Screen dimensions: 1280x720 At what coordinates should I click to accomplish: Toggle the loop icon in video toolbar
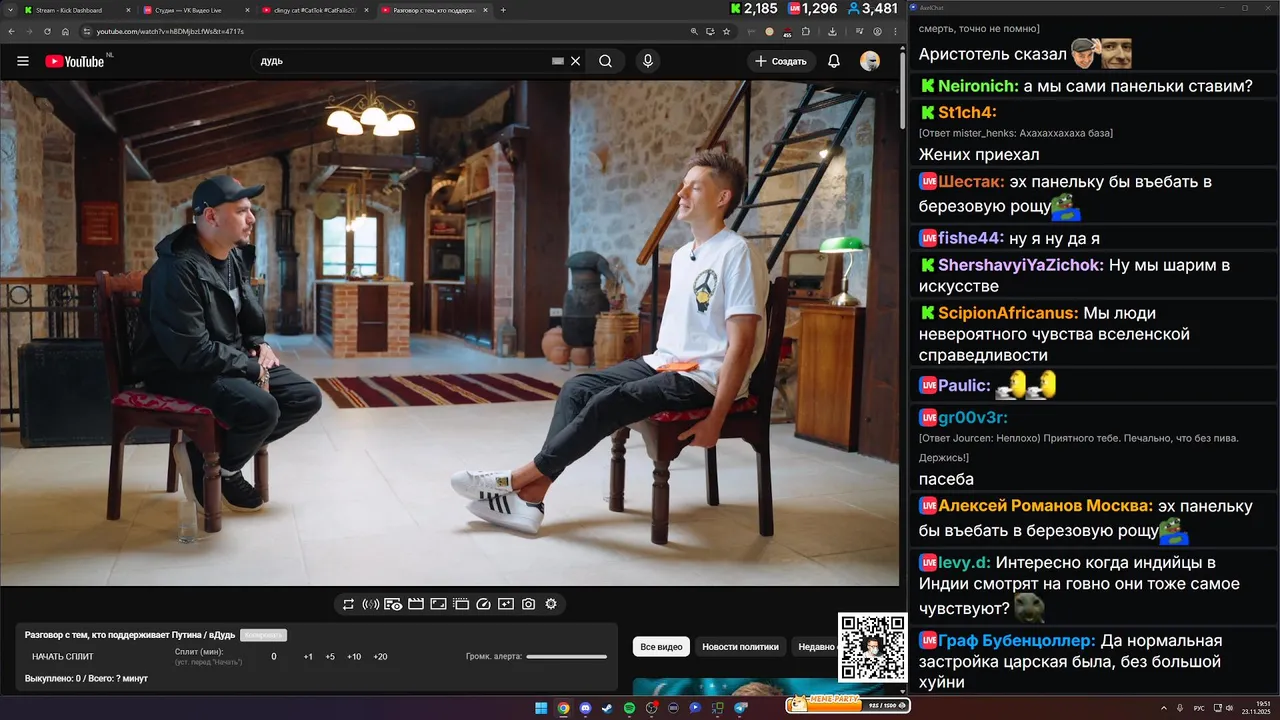coord(348,604)
